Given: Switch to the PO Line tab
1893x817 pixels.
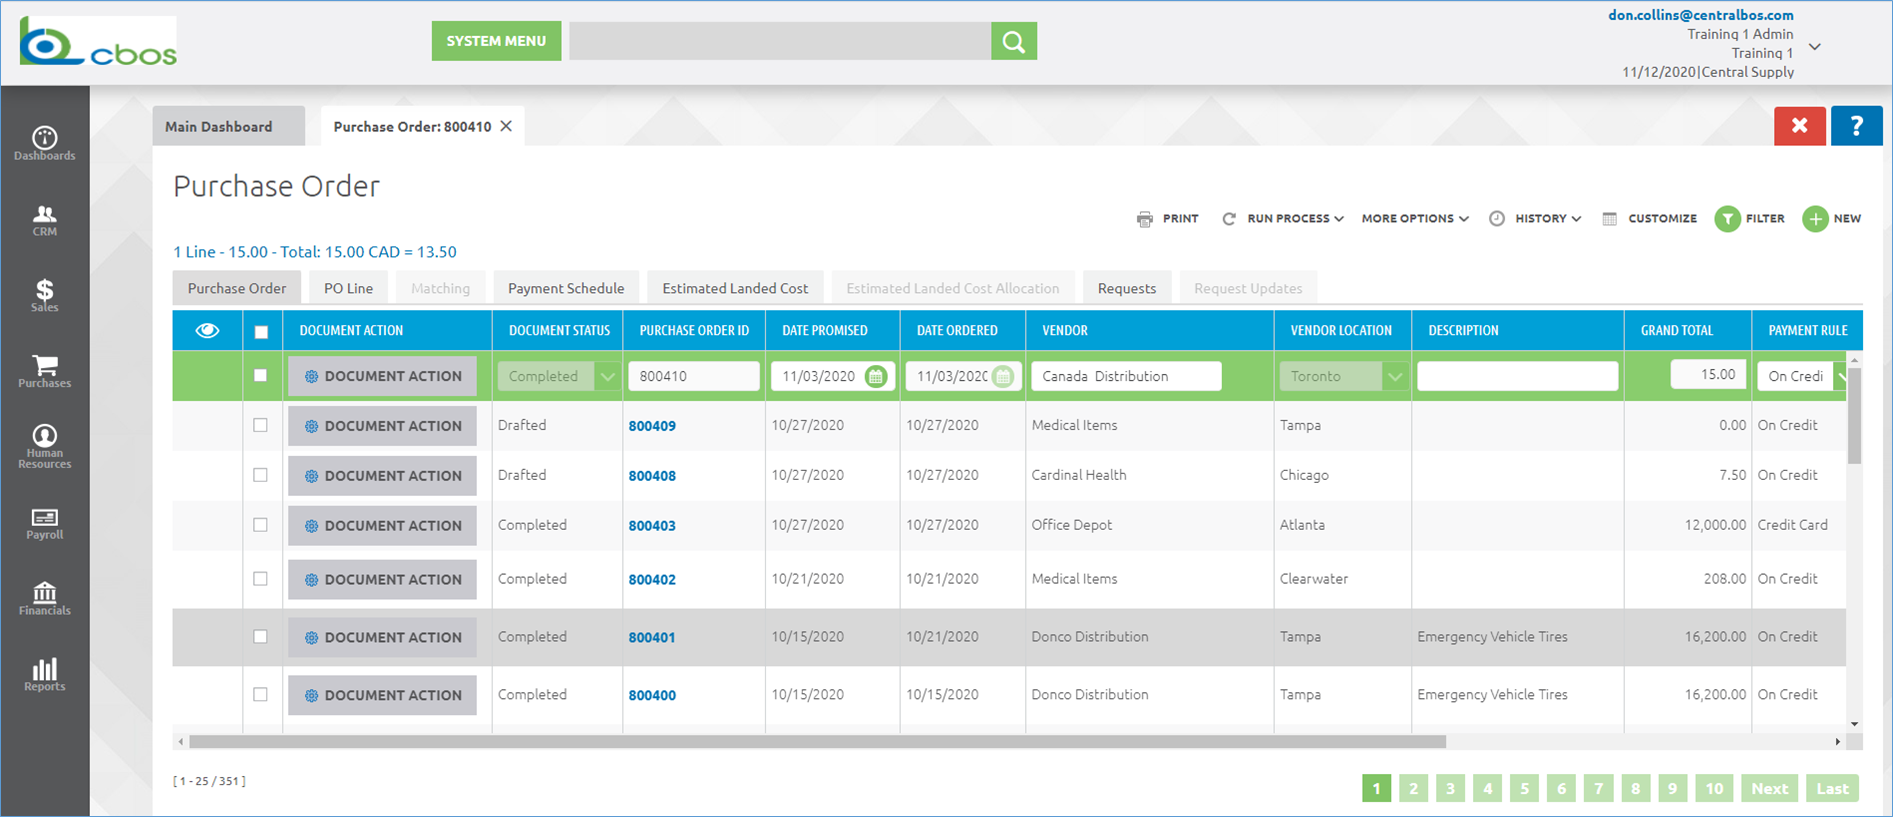Looking at the screenshot, I should pyautogui.click(x=348, y=288).
